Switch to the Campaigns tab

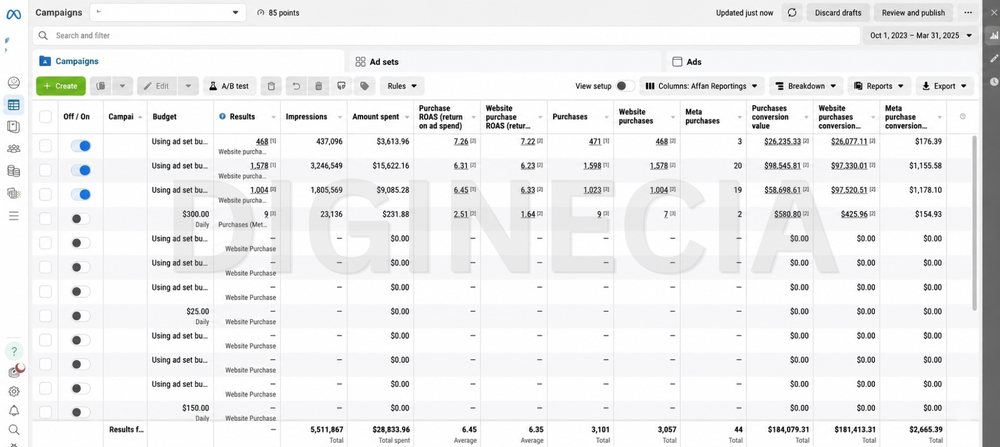(188, 61)
